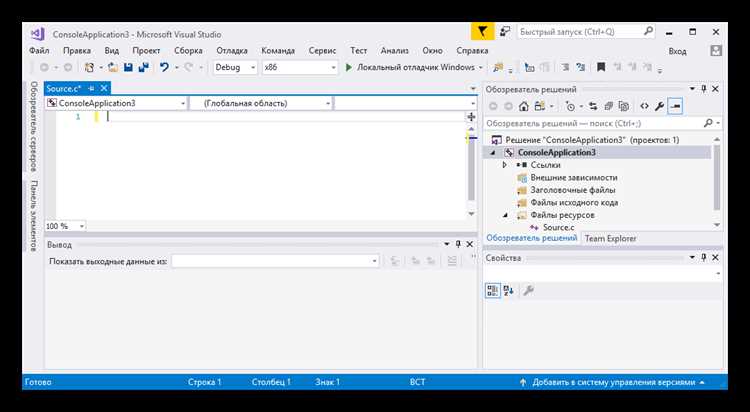750x412 pixels.
Task: Open the Глобальная область scope dropdown
Action: click(261, 103)
